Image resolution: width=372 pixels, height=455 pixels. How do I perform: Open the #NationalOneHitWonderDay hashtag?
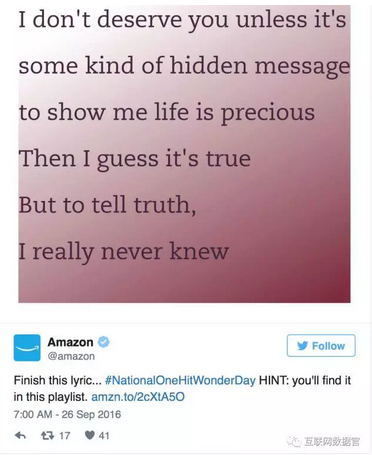click(180, 380)
